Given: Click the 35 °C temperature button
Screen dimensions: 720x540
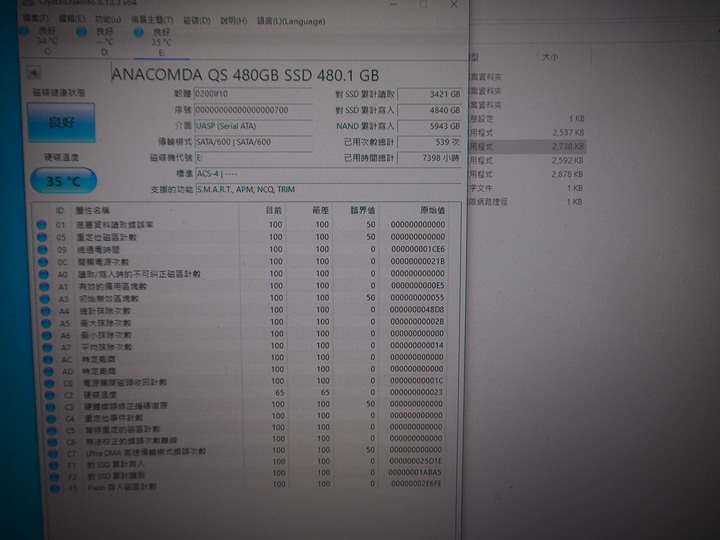Looking at the screenshot, I should click(x=63, y=181).
